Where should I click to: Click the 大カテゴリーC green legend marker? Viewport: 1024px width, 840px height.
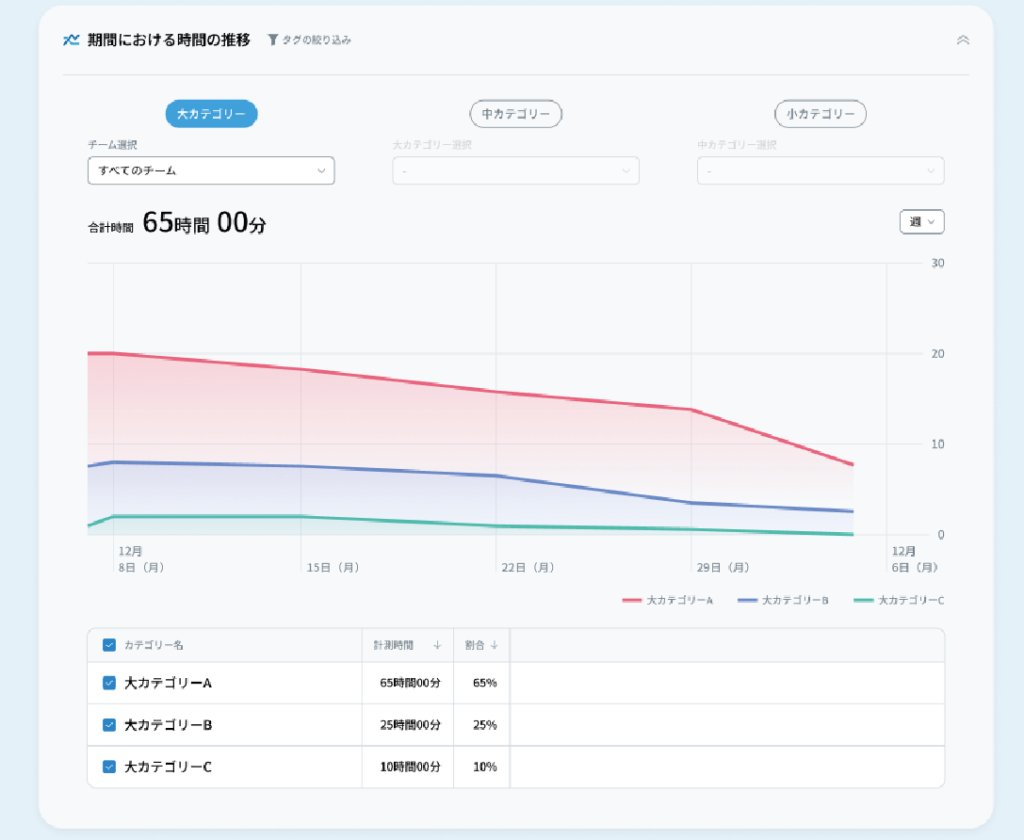coord(863,600)
